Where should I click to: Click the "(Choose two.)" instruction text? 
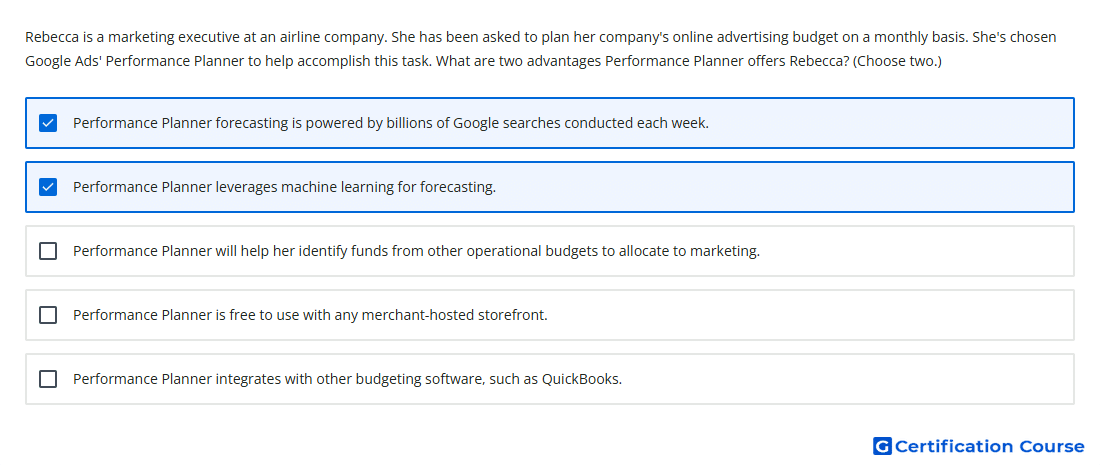(x=897, y=61)
